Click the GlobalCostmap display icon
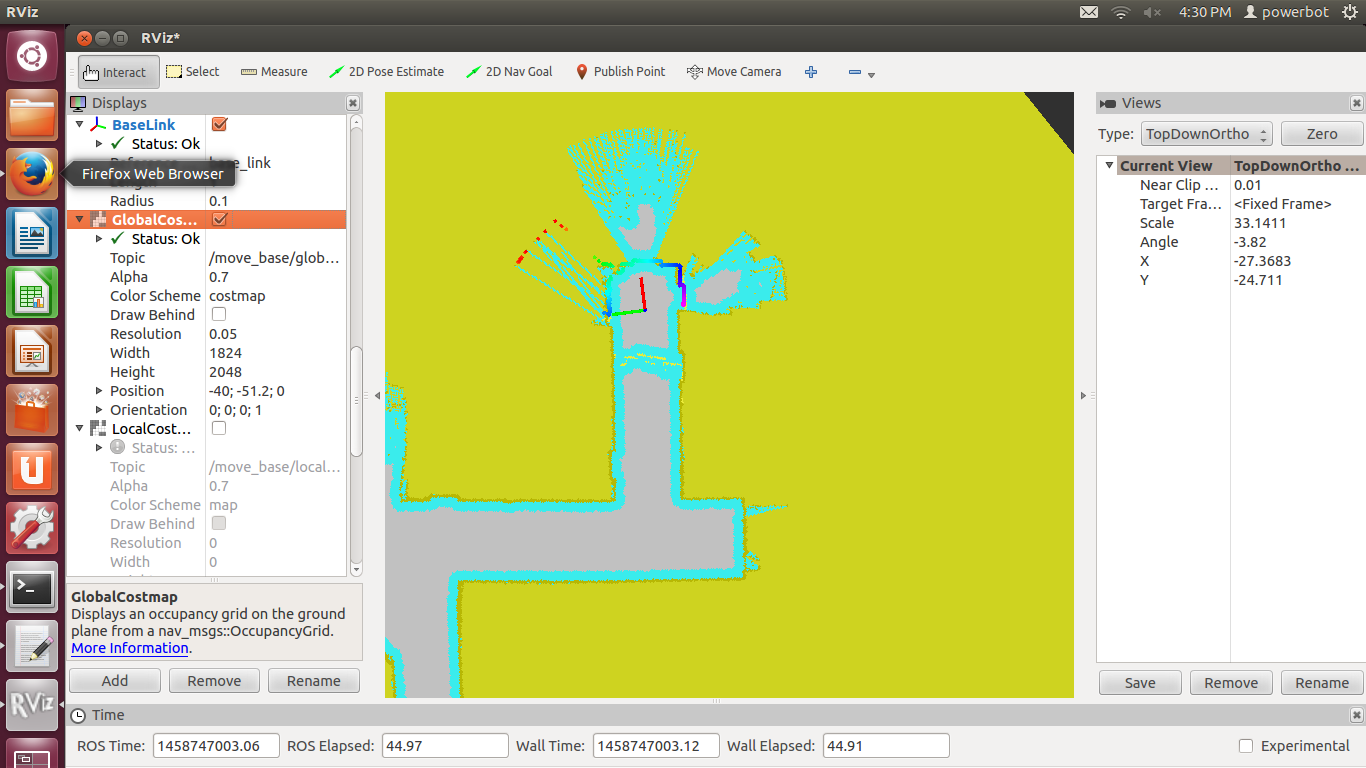 coord(98,220)
